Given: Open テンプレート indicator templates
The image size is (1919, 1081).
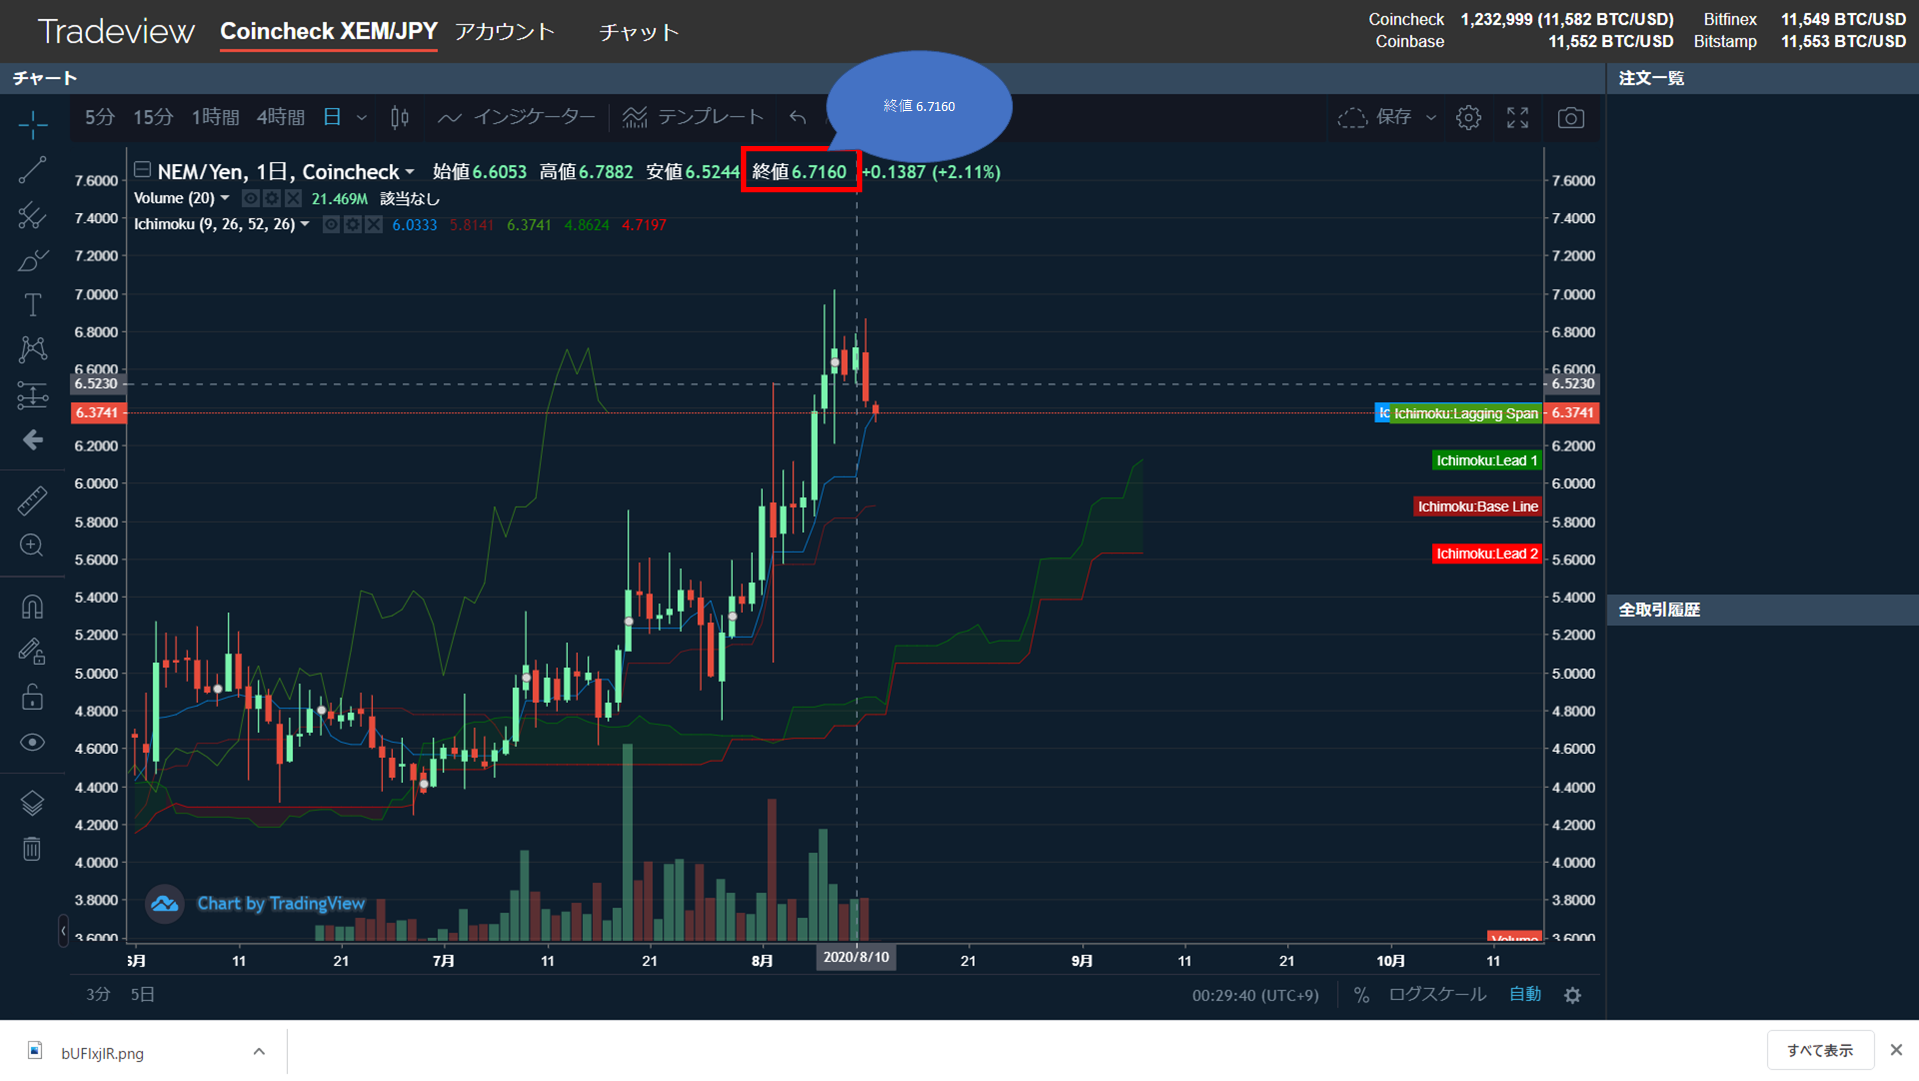Looking at the screenshot, I should tap(693, 118).
